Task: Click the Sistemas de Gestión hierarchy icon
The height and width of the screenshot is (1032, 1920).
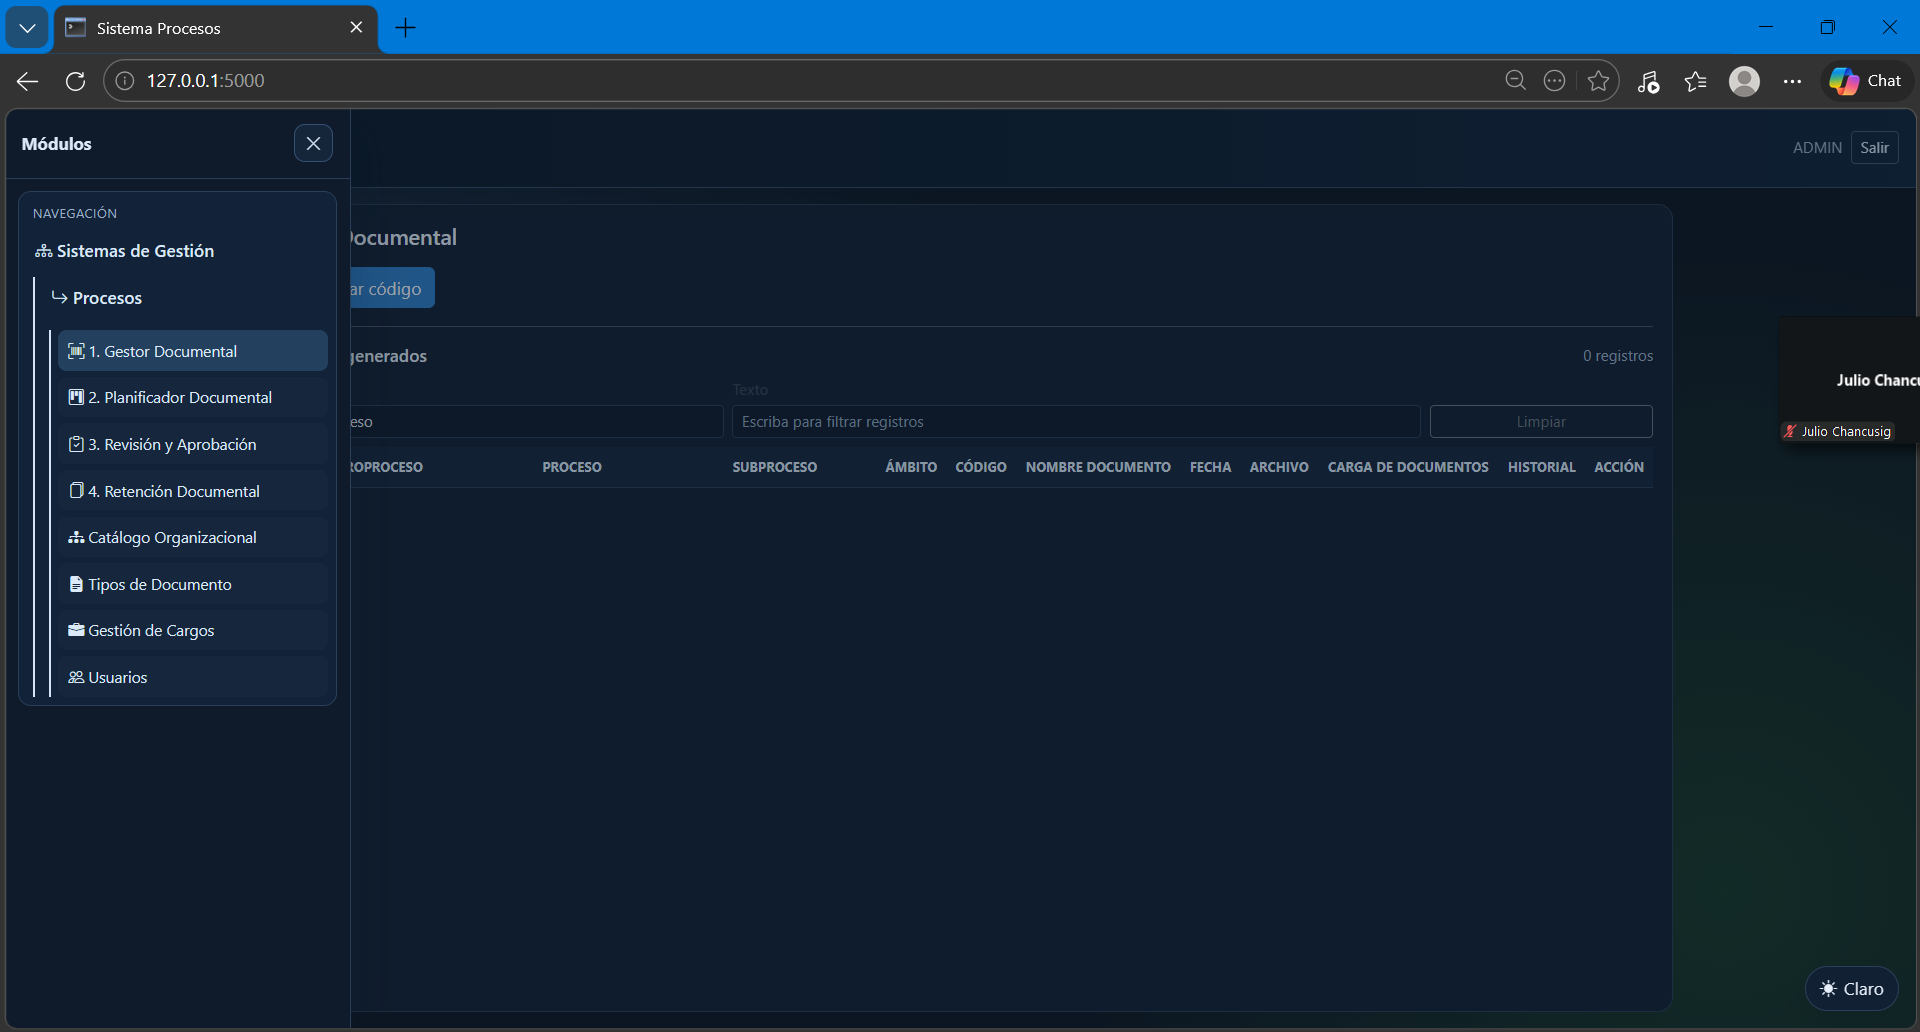Action: [x=44, y=251]
